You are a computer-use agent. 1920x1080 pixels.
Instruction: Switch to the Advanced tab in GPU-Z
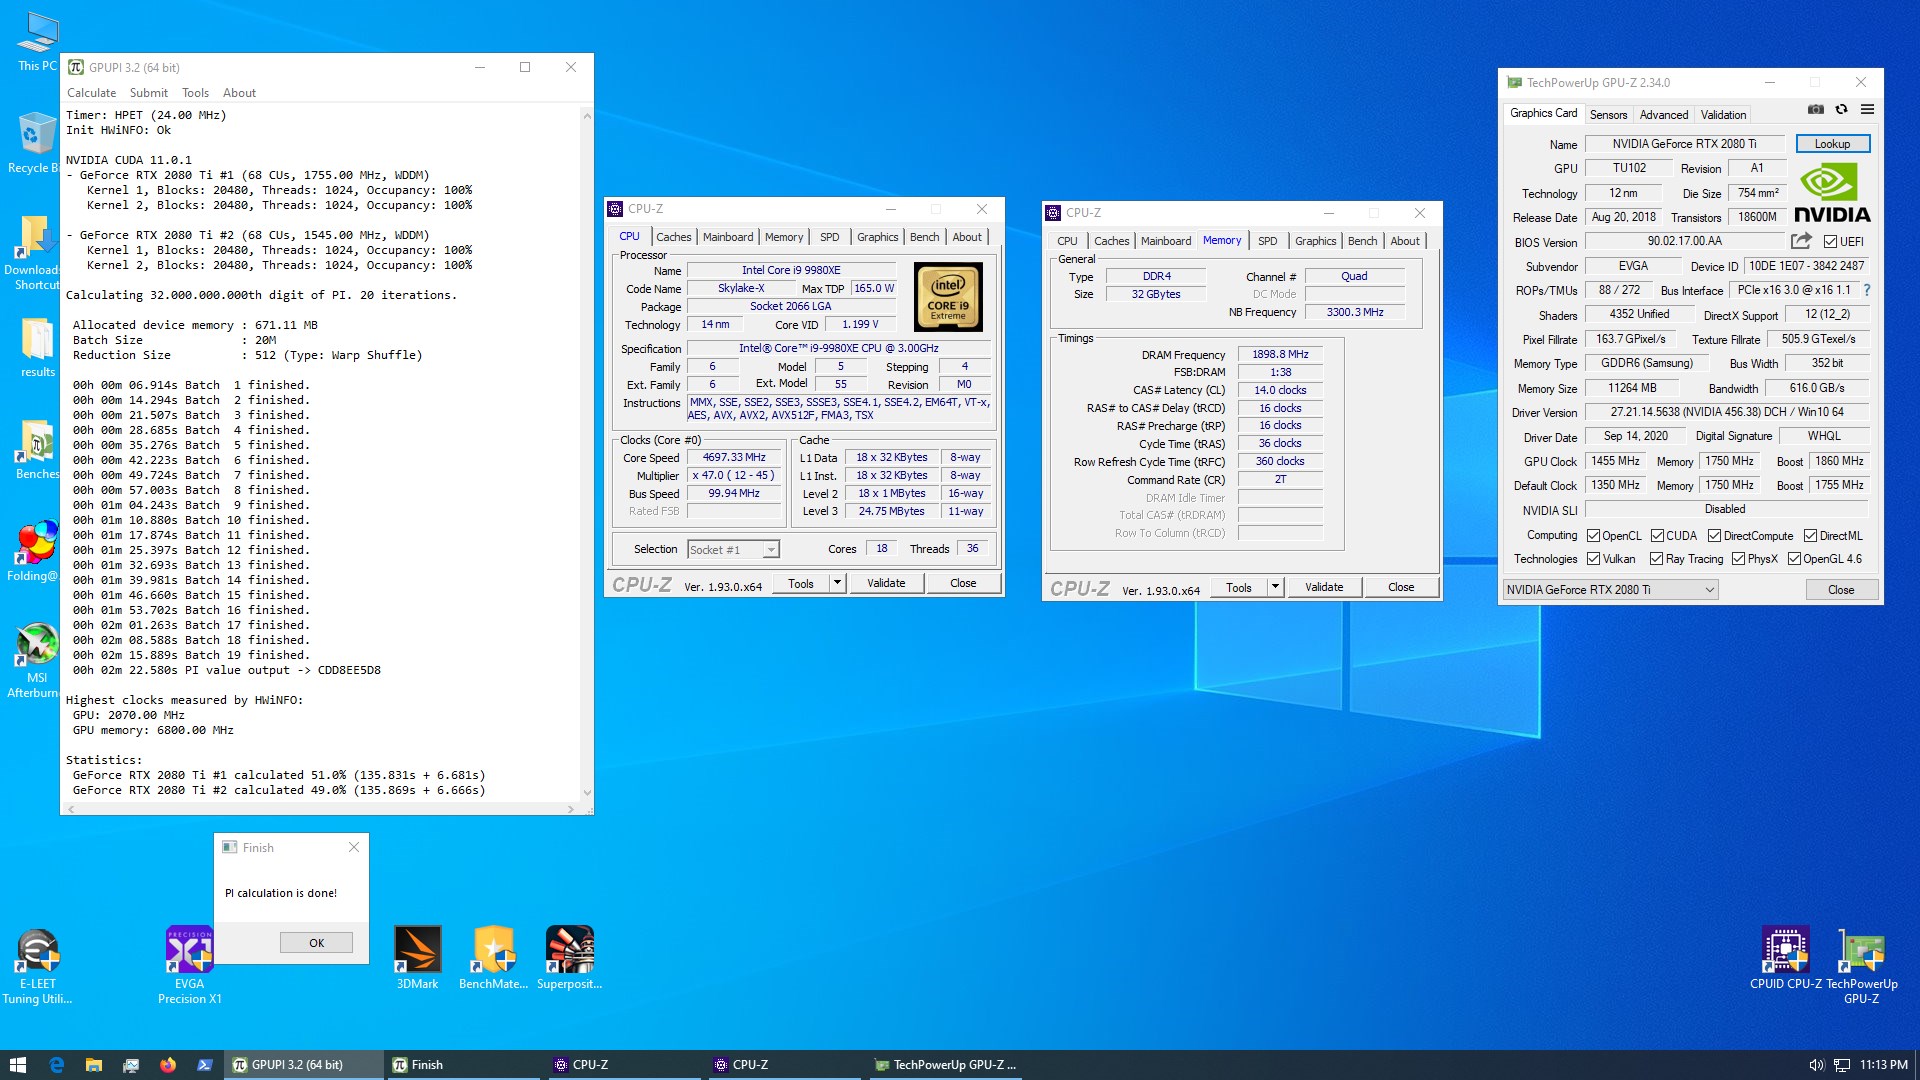pyautogui.click(x=1664, y=115)
